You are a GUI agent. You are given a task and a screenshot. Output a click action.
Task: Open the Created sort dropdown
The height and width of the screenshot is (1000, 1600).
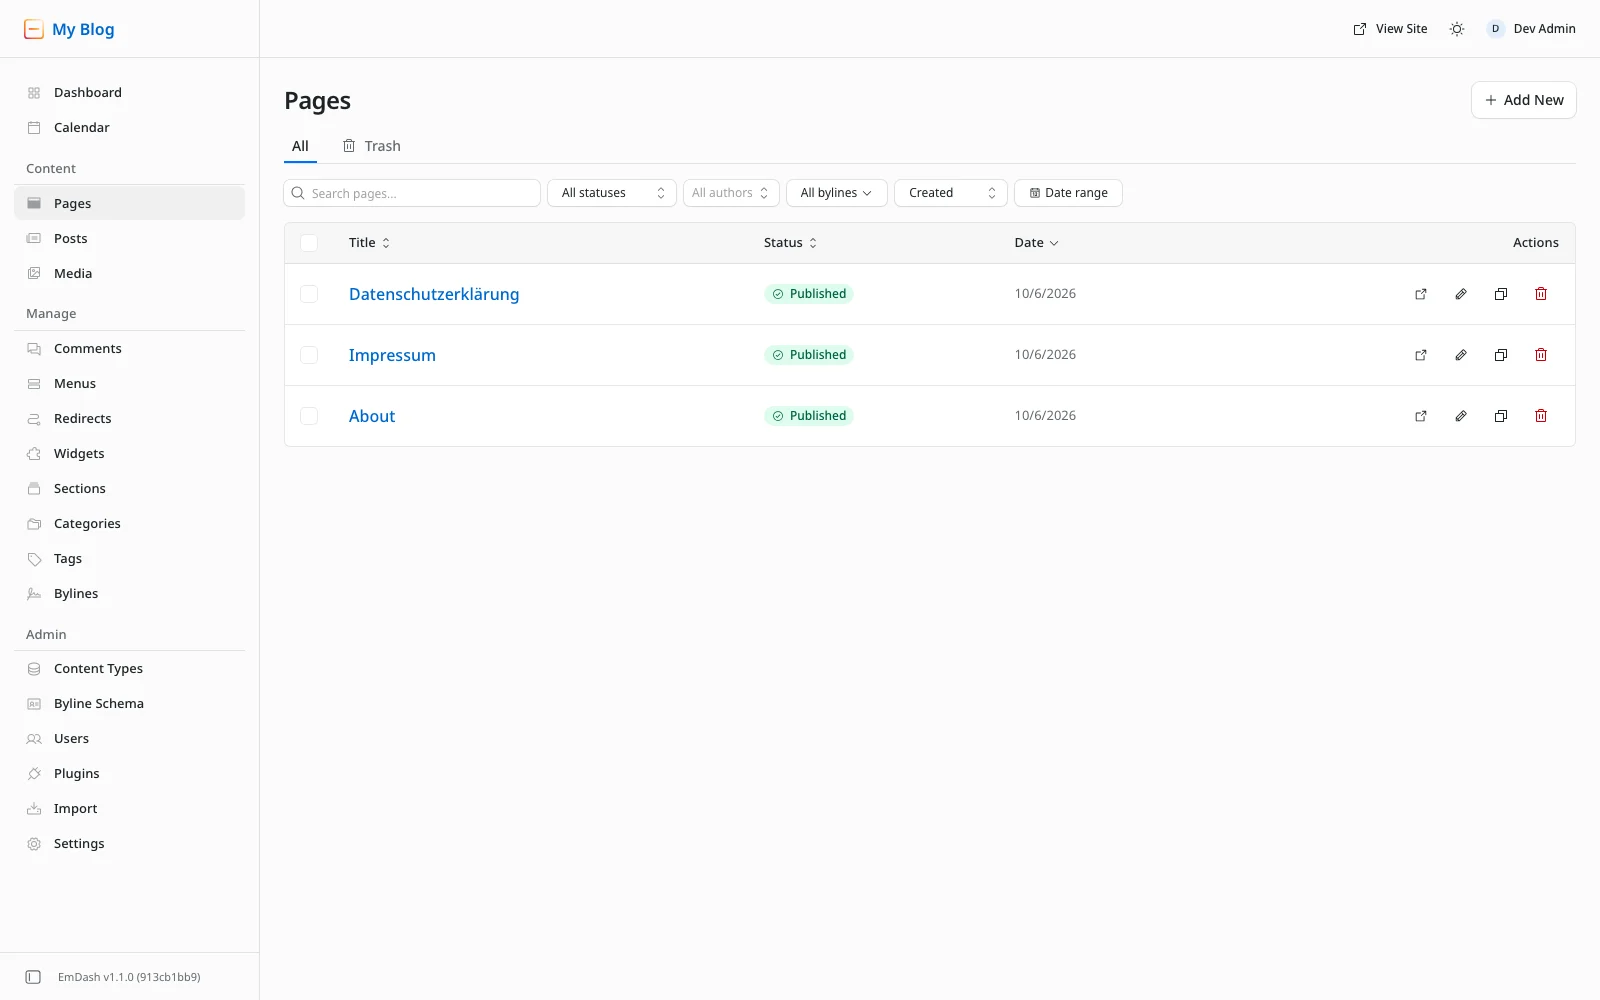(950, 193)
